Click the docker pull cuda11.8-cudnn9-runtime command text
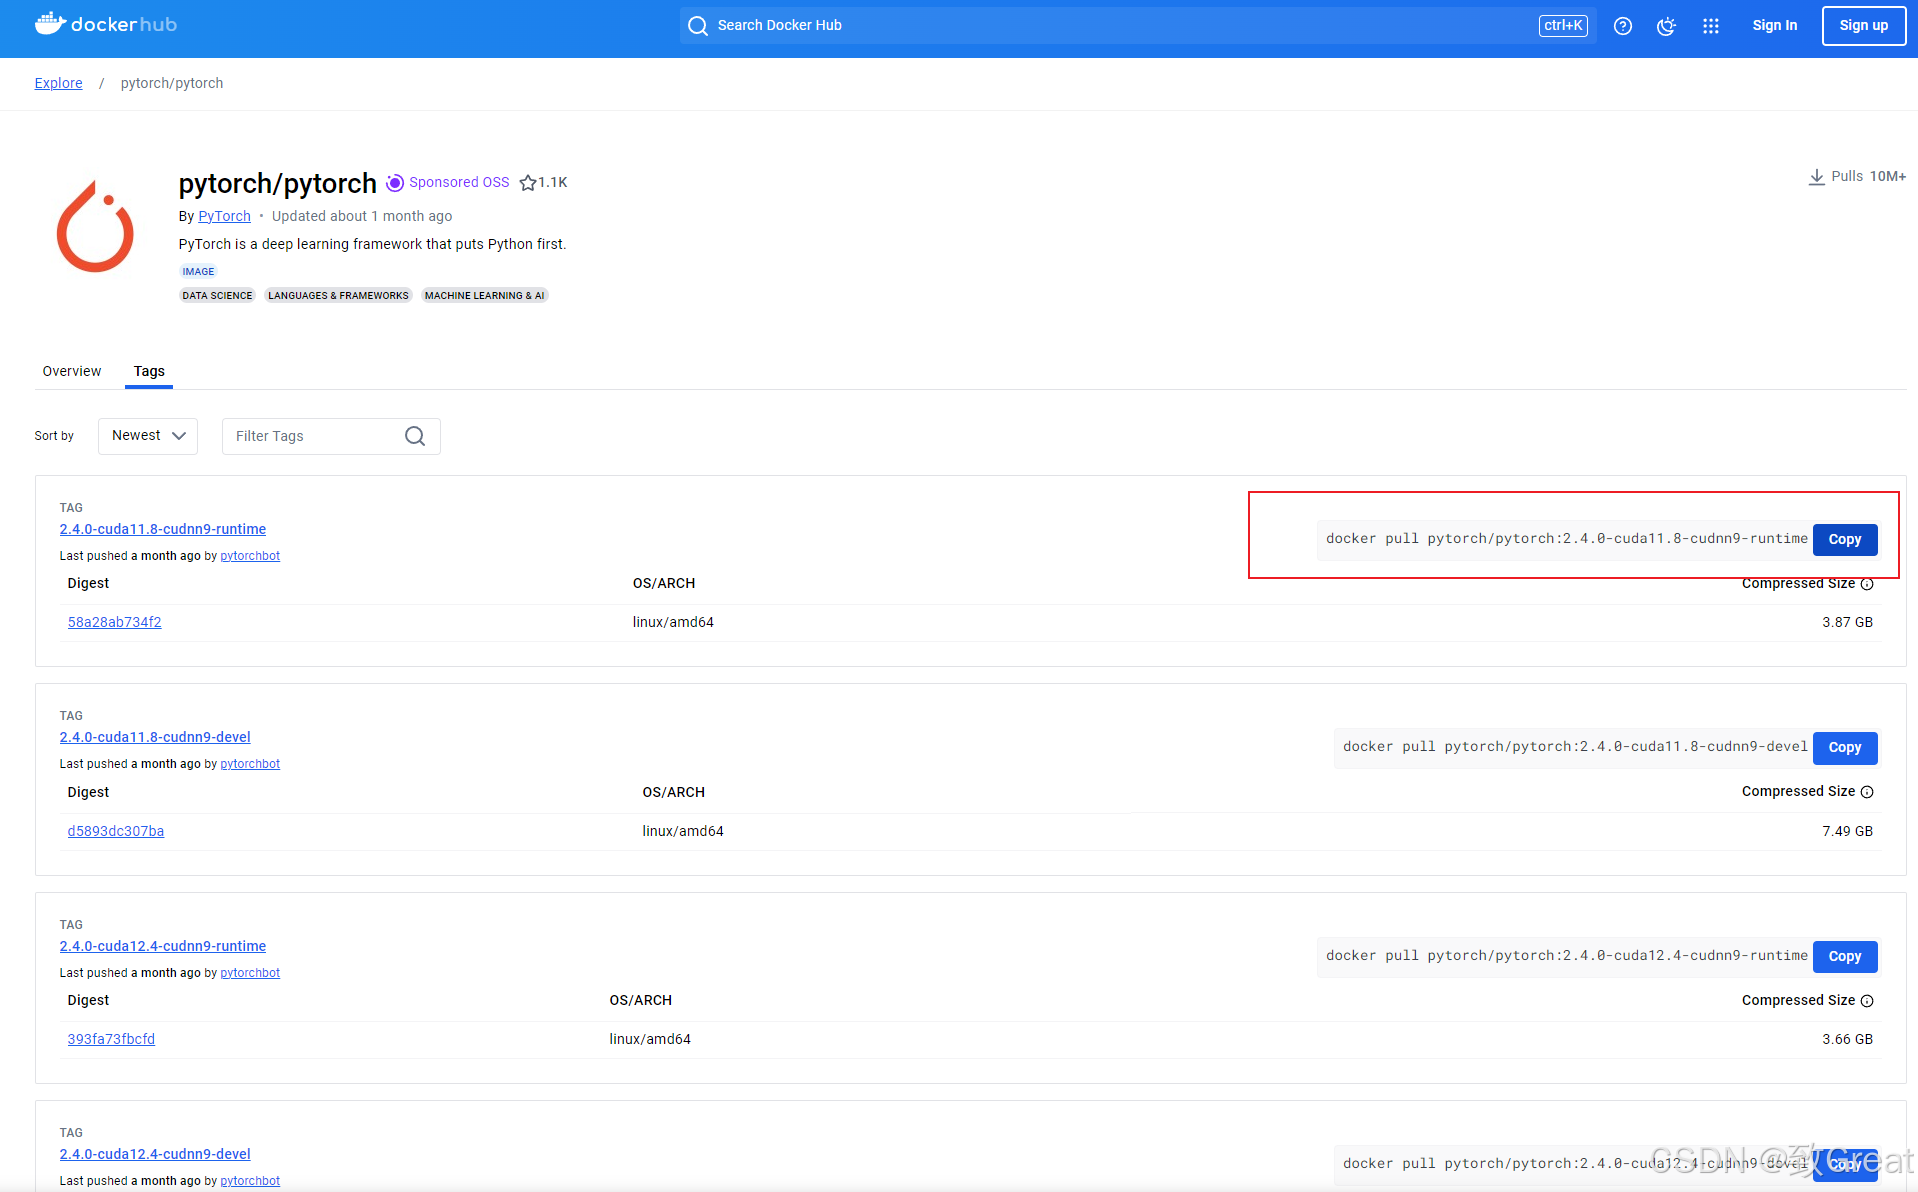The image size is (1918, 1192). [1566, 539]
